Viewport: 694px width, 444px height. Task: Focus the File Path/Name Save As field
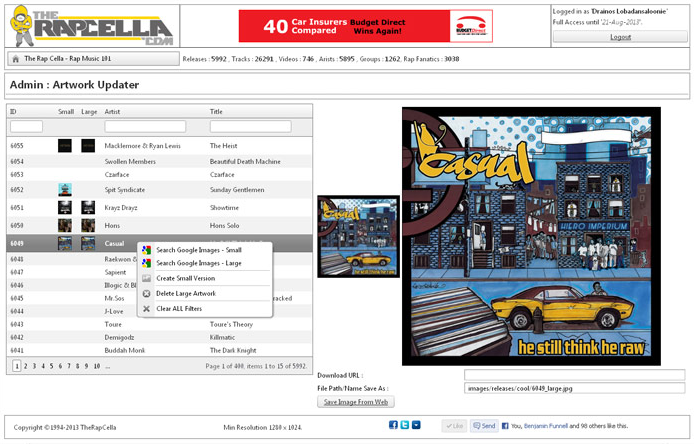(x=574, y=388)
